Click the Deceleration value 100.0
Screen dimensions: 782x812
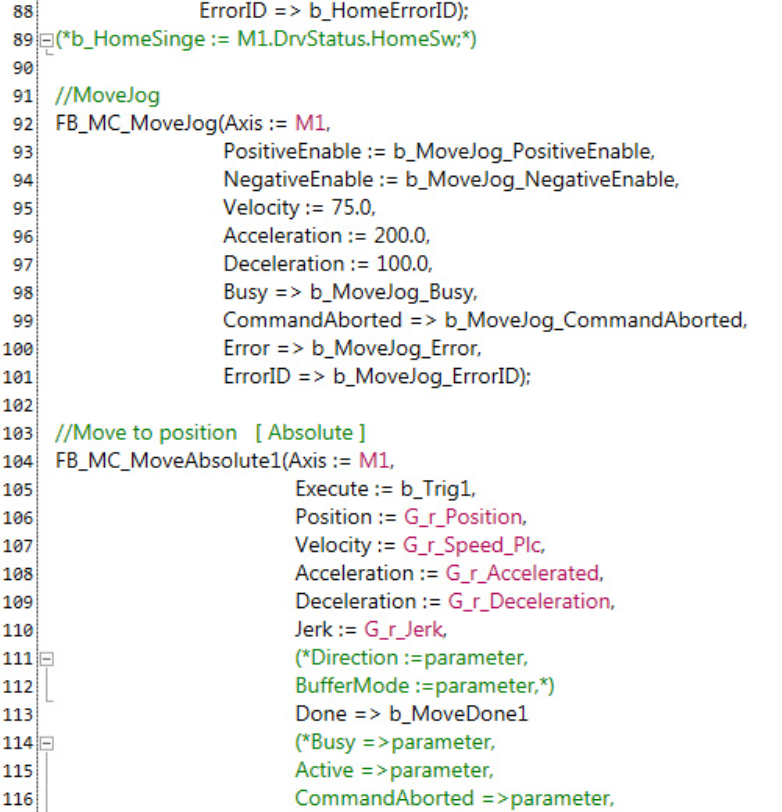402,264
